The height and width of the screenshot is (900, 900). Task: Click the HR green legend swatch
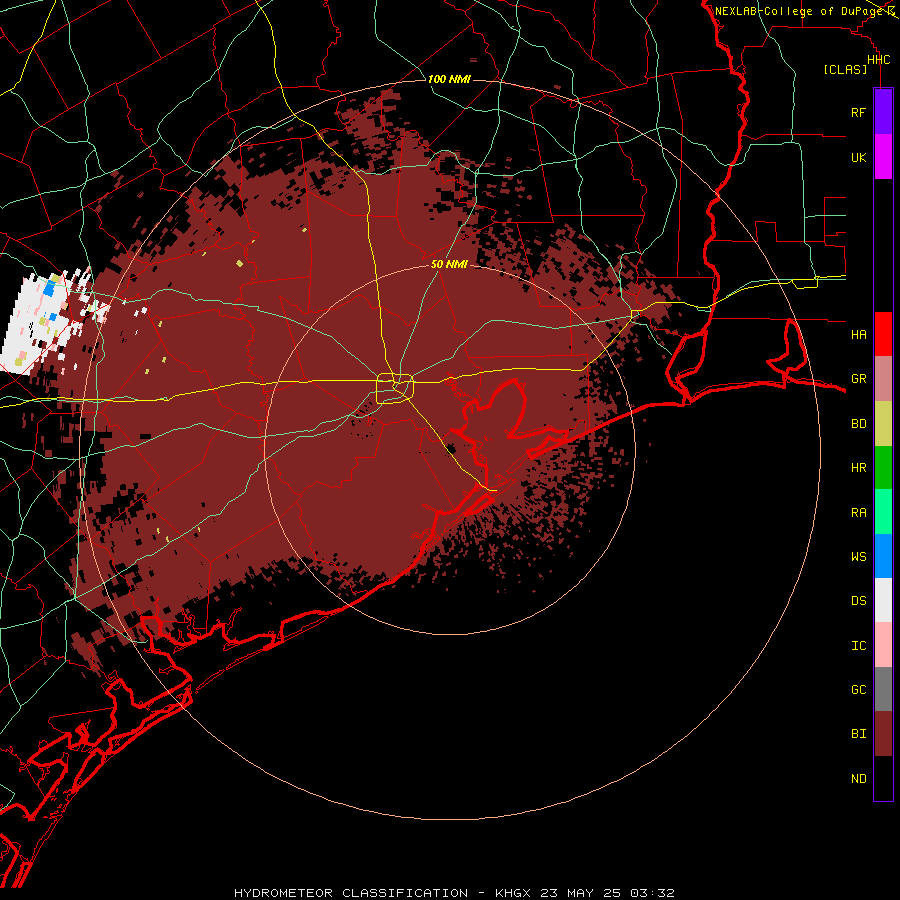coord(883,468)
